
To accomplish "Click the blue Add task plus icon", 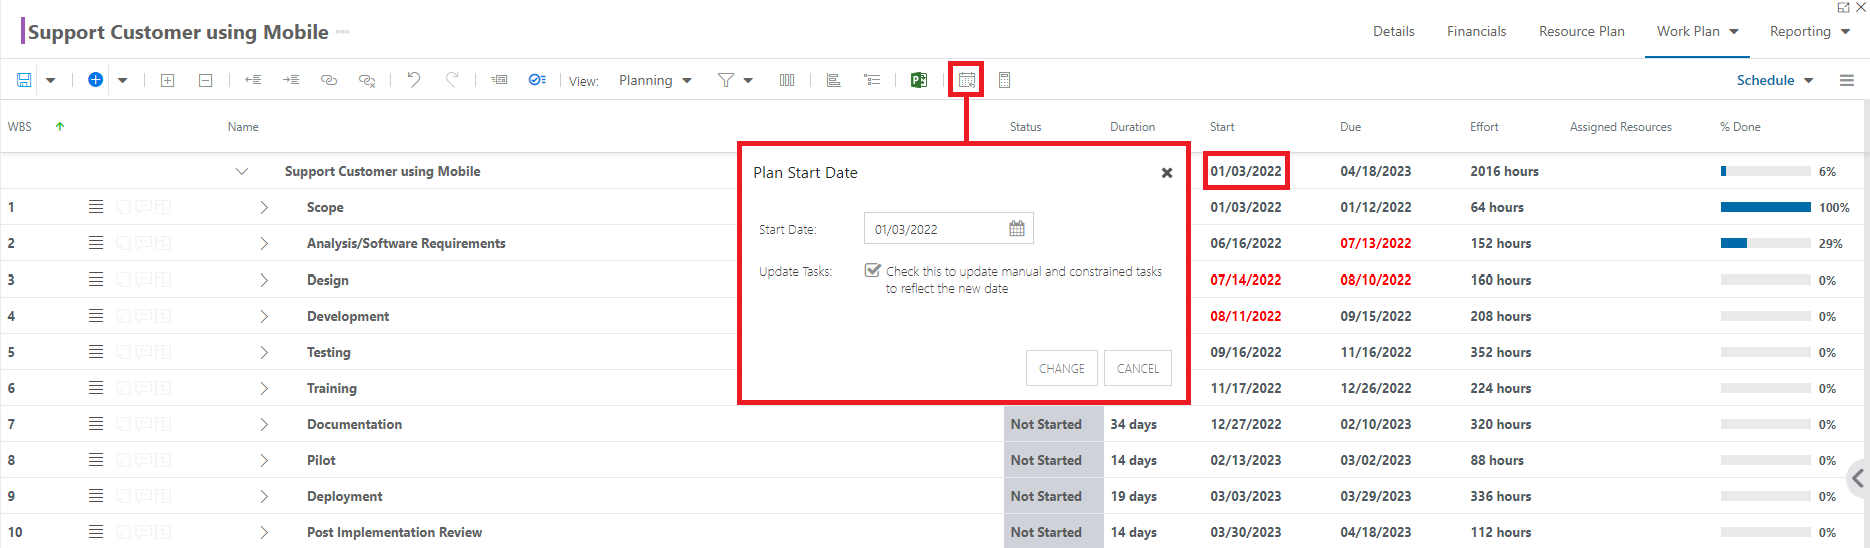I will click(95, 80).
